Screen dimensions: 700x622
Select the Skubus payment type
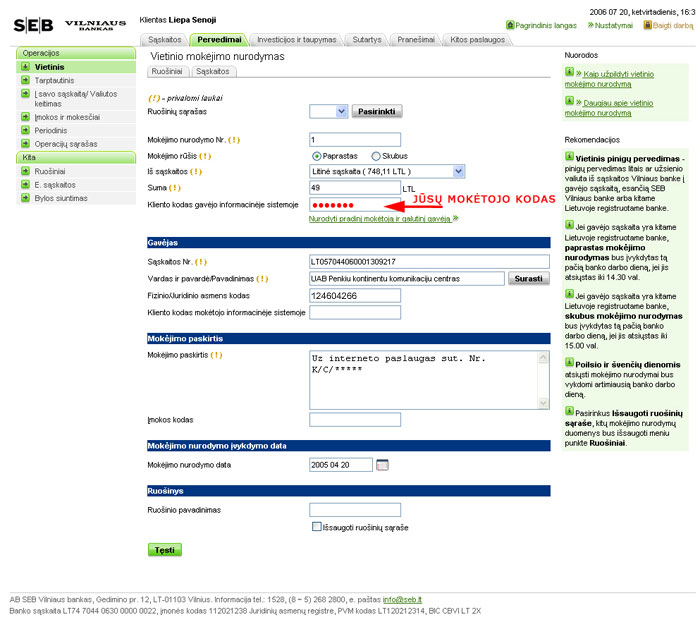[376, 156]
